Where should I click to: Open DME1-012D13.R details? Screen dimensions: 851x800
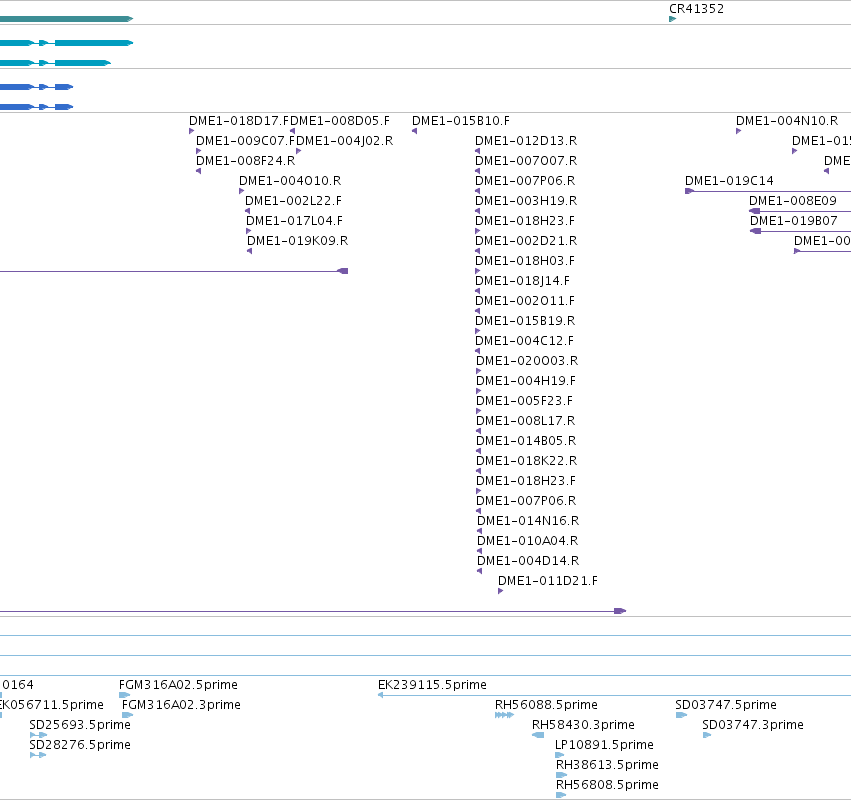pyautogui.click(x=526, y=141)
